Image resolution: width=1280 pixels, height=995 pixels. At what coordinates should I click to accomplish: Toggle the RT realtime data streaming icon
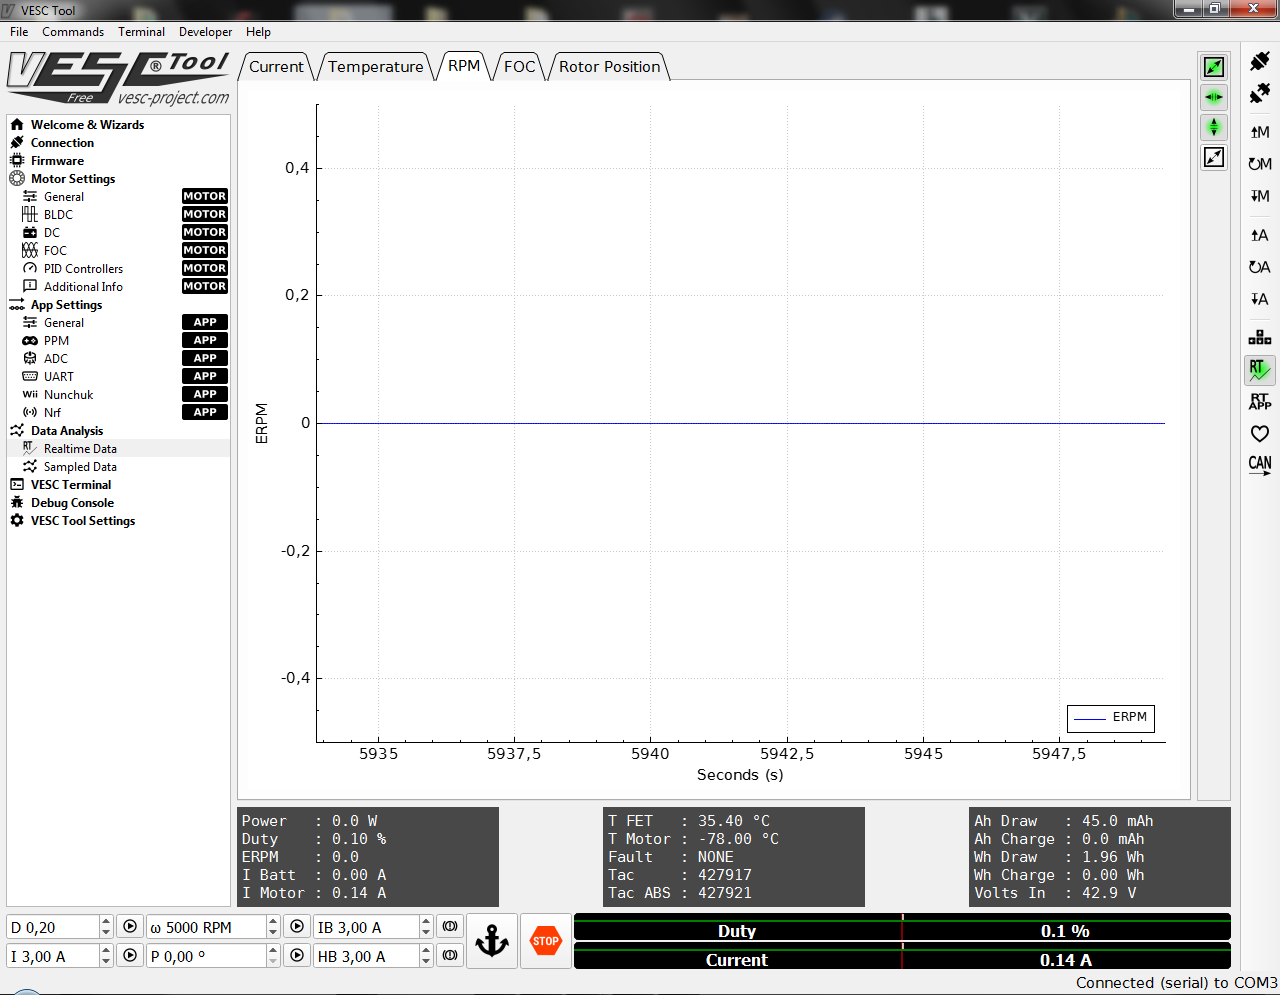[1259, 370]
